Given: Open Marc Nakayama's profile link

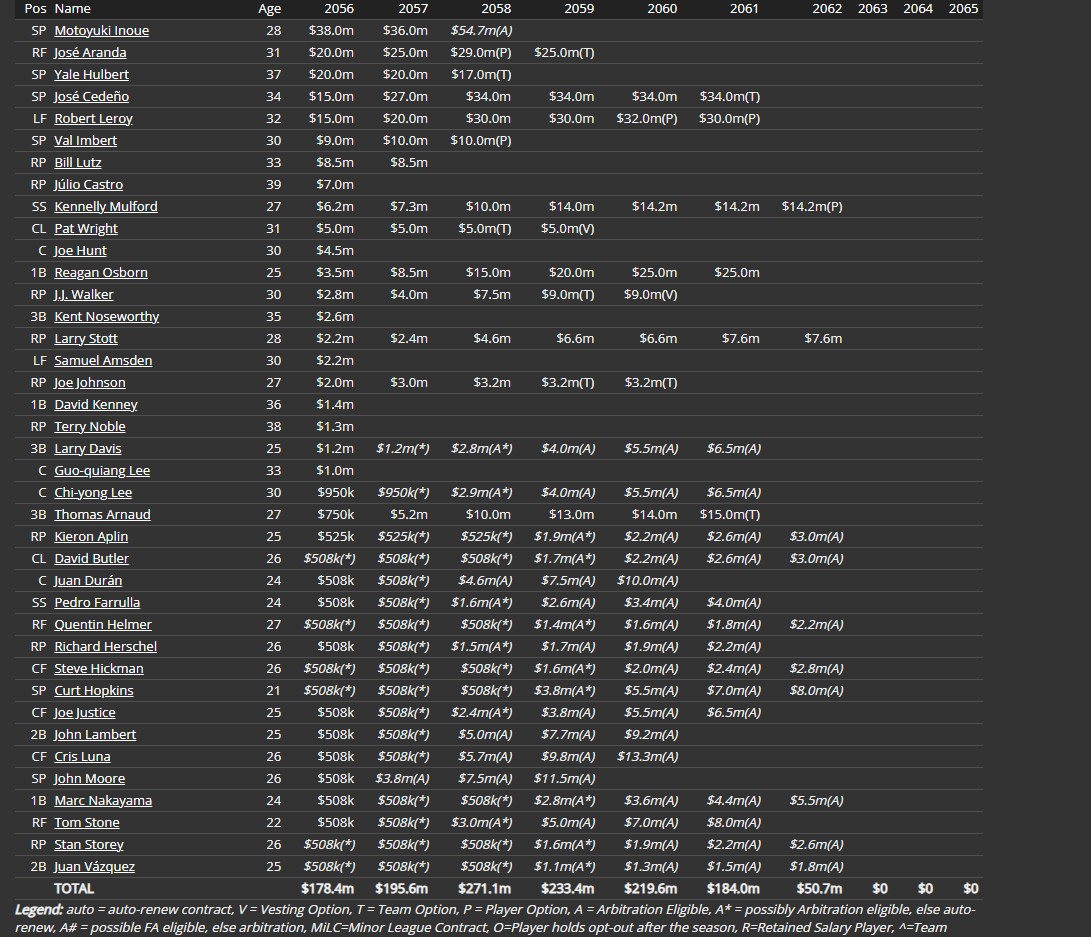Looking at the screenshot, I should click(x=103, y=801).
